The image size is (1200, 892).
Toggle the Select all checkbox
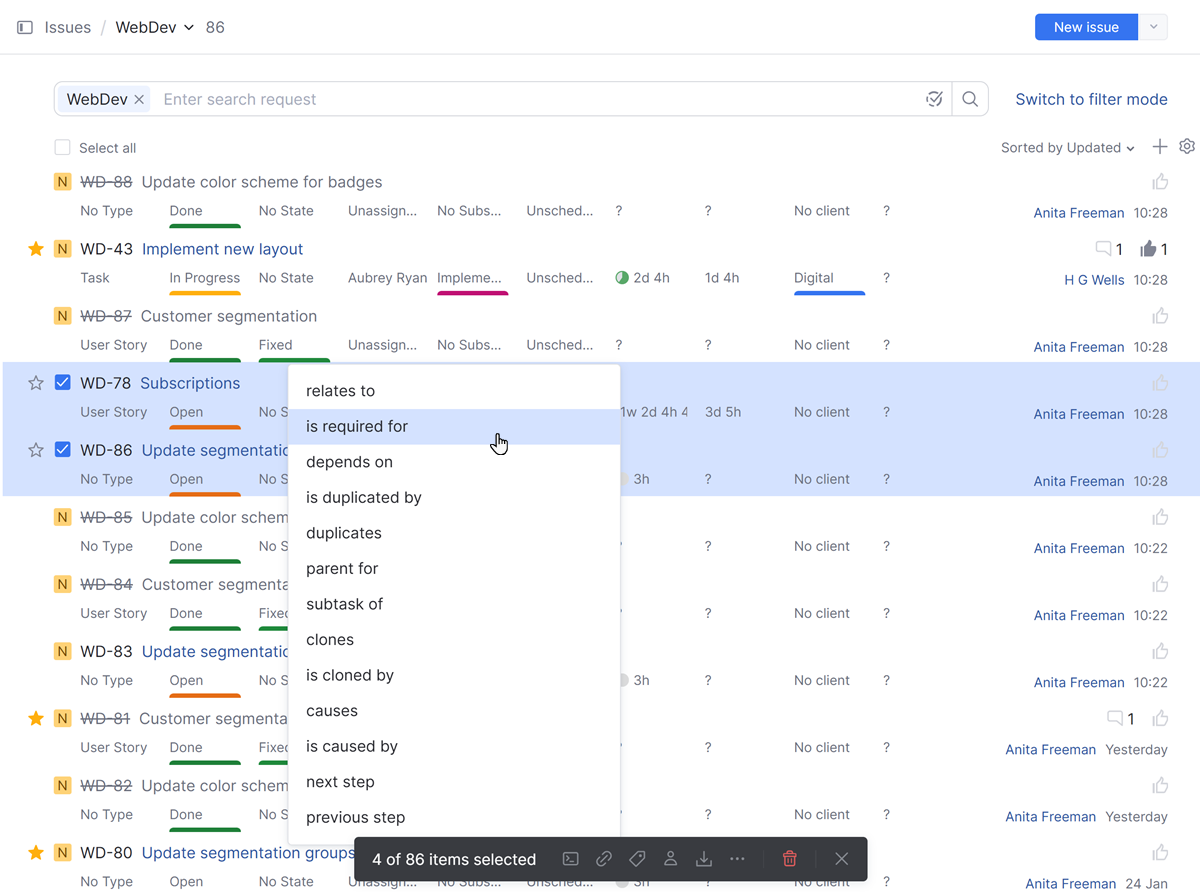coord(63,148)
